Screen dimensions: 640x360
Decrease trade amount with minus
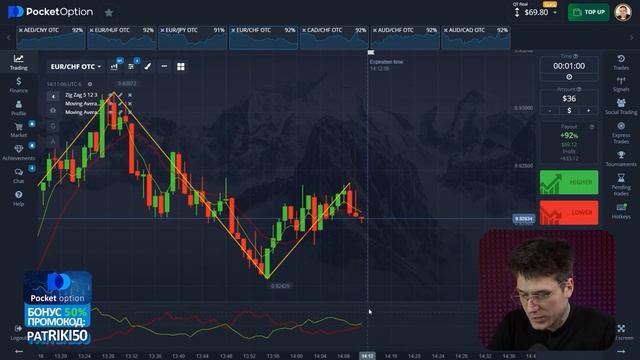point(550,110)
